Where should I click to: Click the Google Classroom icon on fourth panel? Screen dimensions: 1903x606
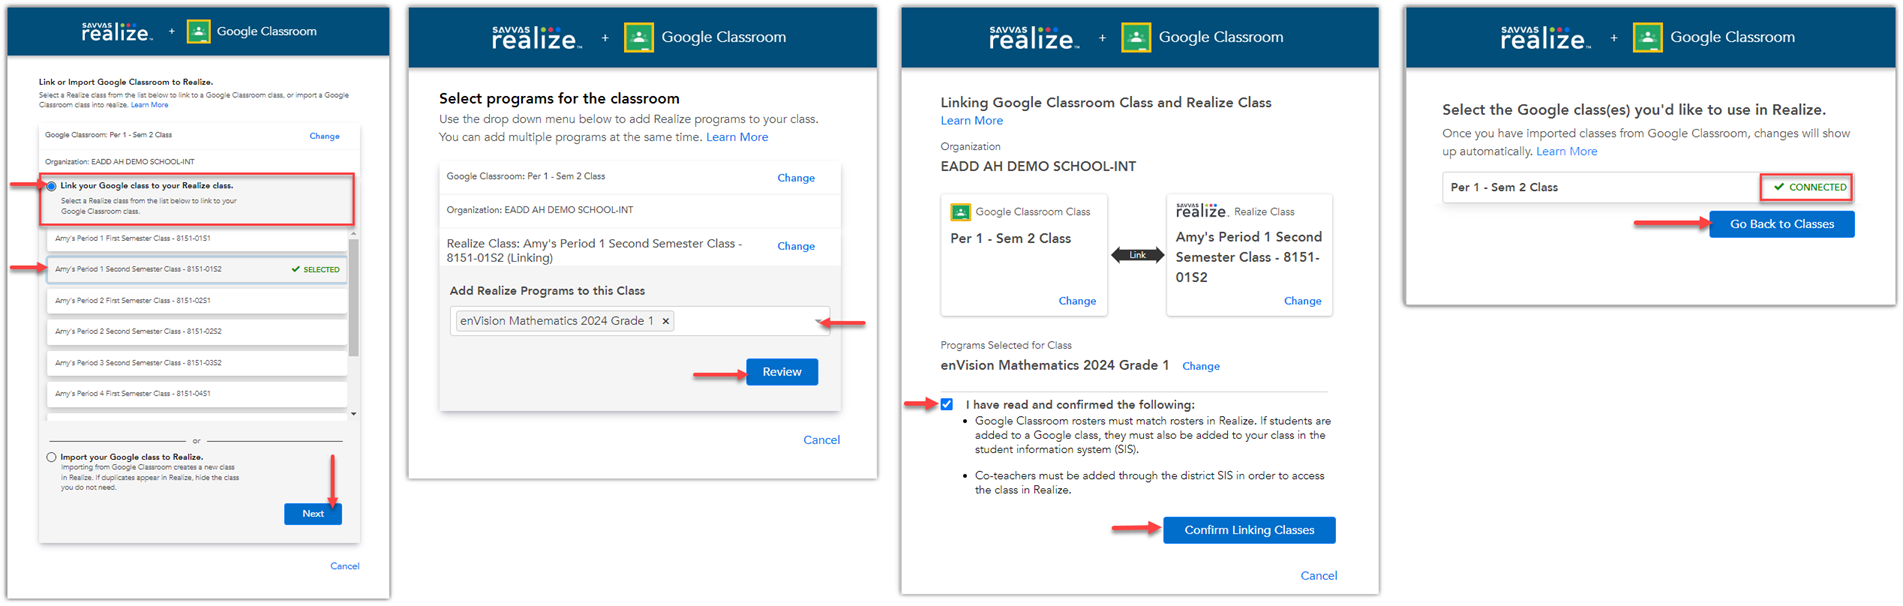tap(1647, 36)
